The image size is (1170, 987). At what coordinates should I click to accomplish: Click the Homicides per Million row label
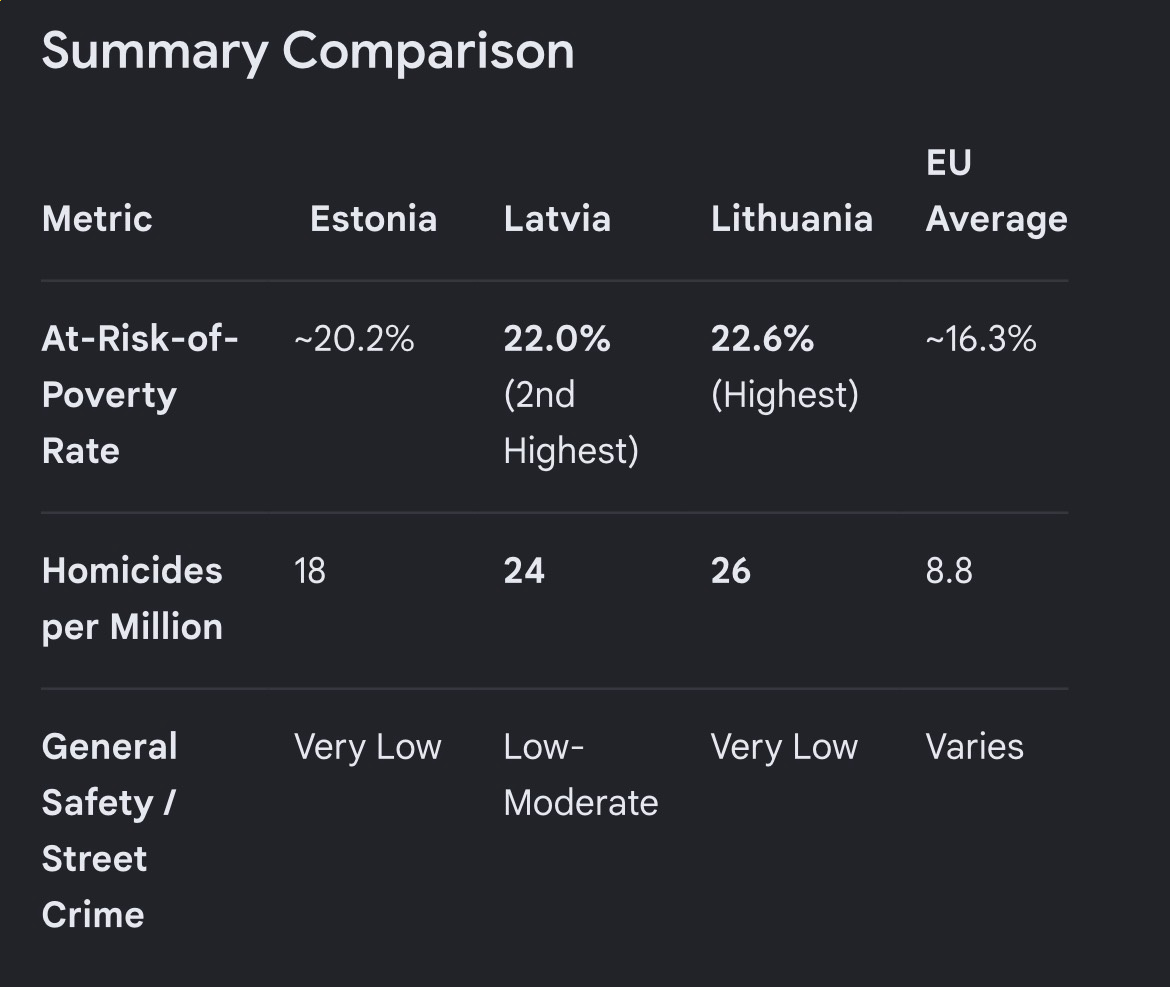click(132, 599)
